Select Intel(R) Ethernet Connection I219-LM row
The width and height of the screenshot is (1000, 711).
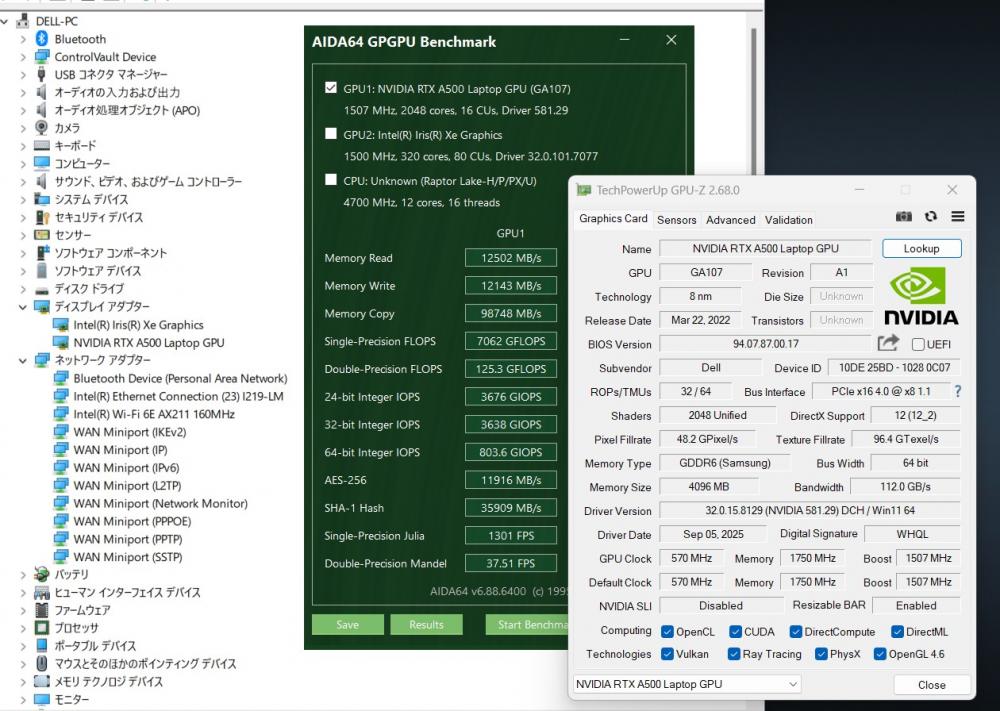[178, 396]
